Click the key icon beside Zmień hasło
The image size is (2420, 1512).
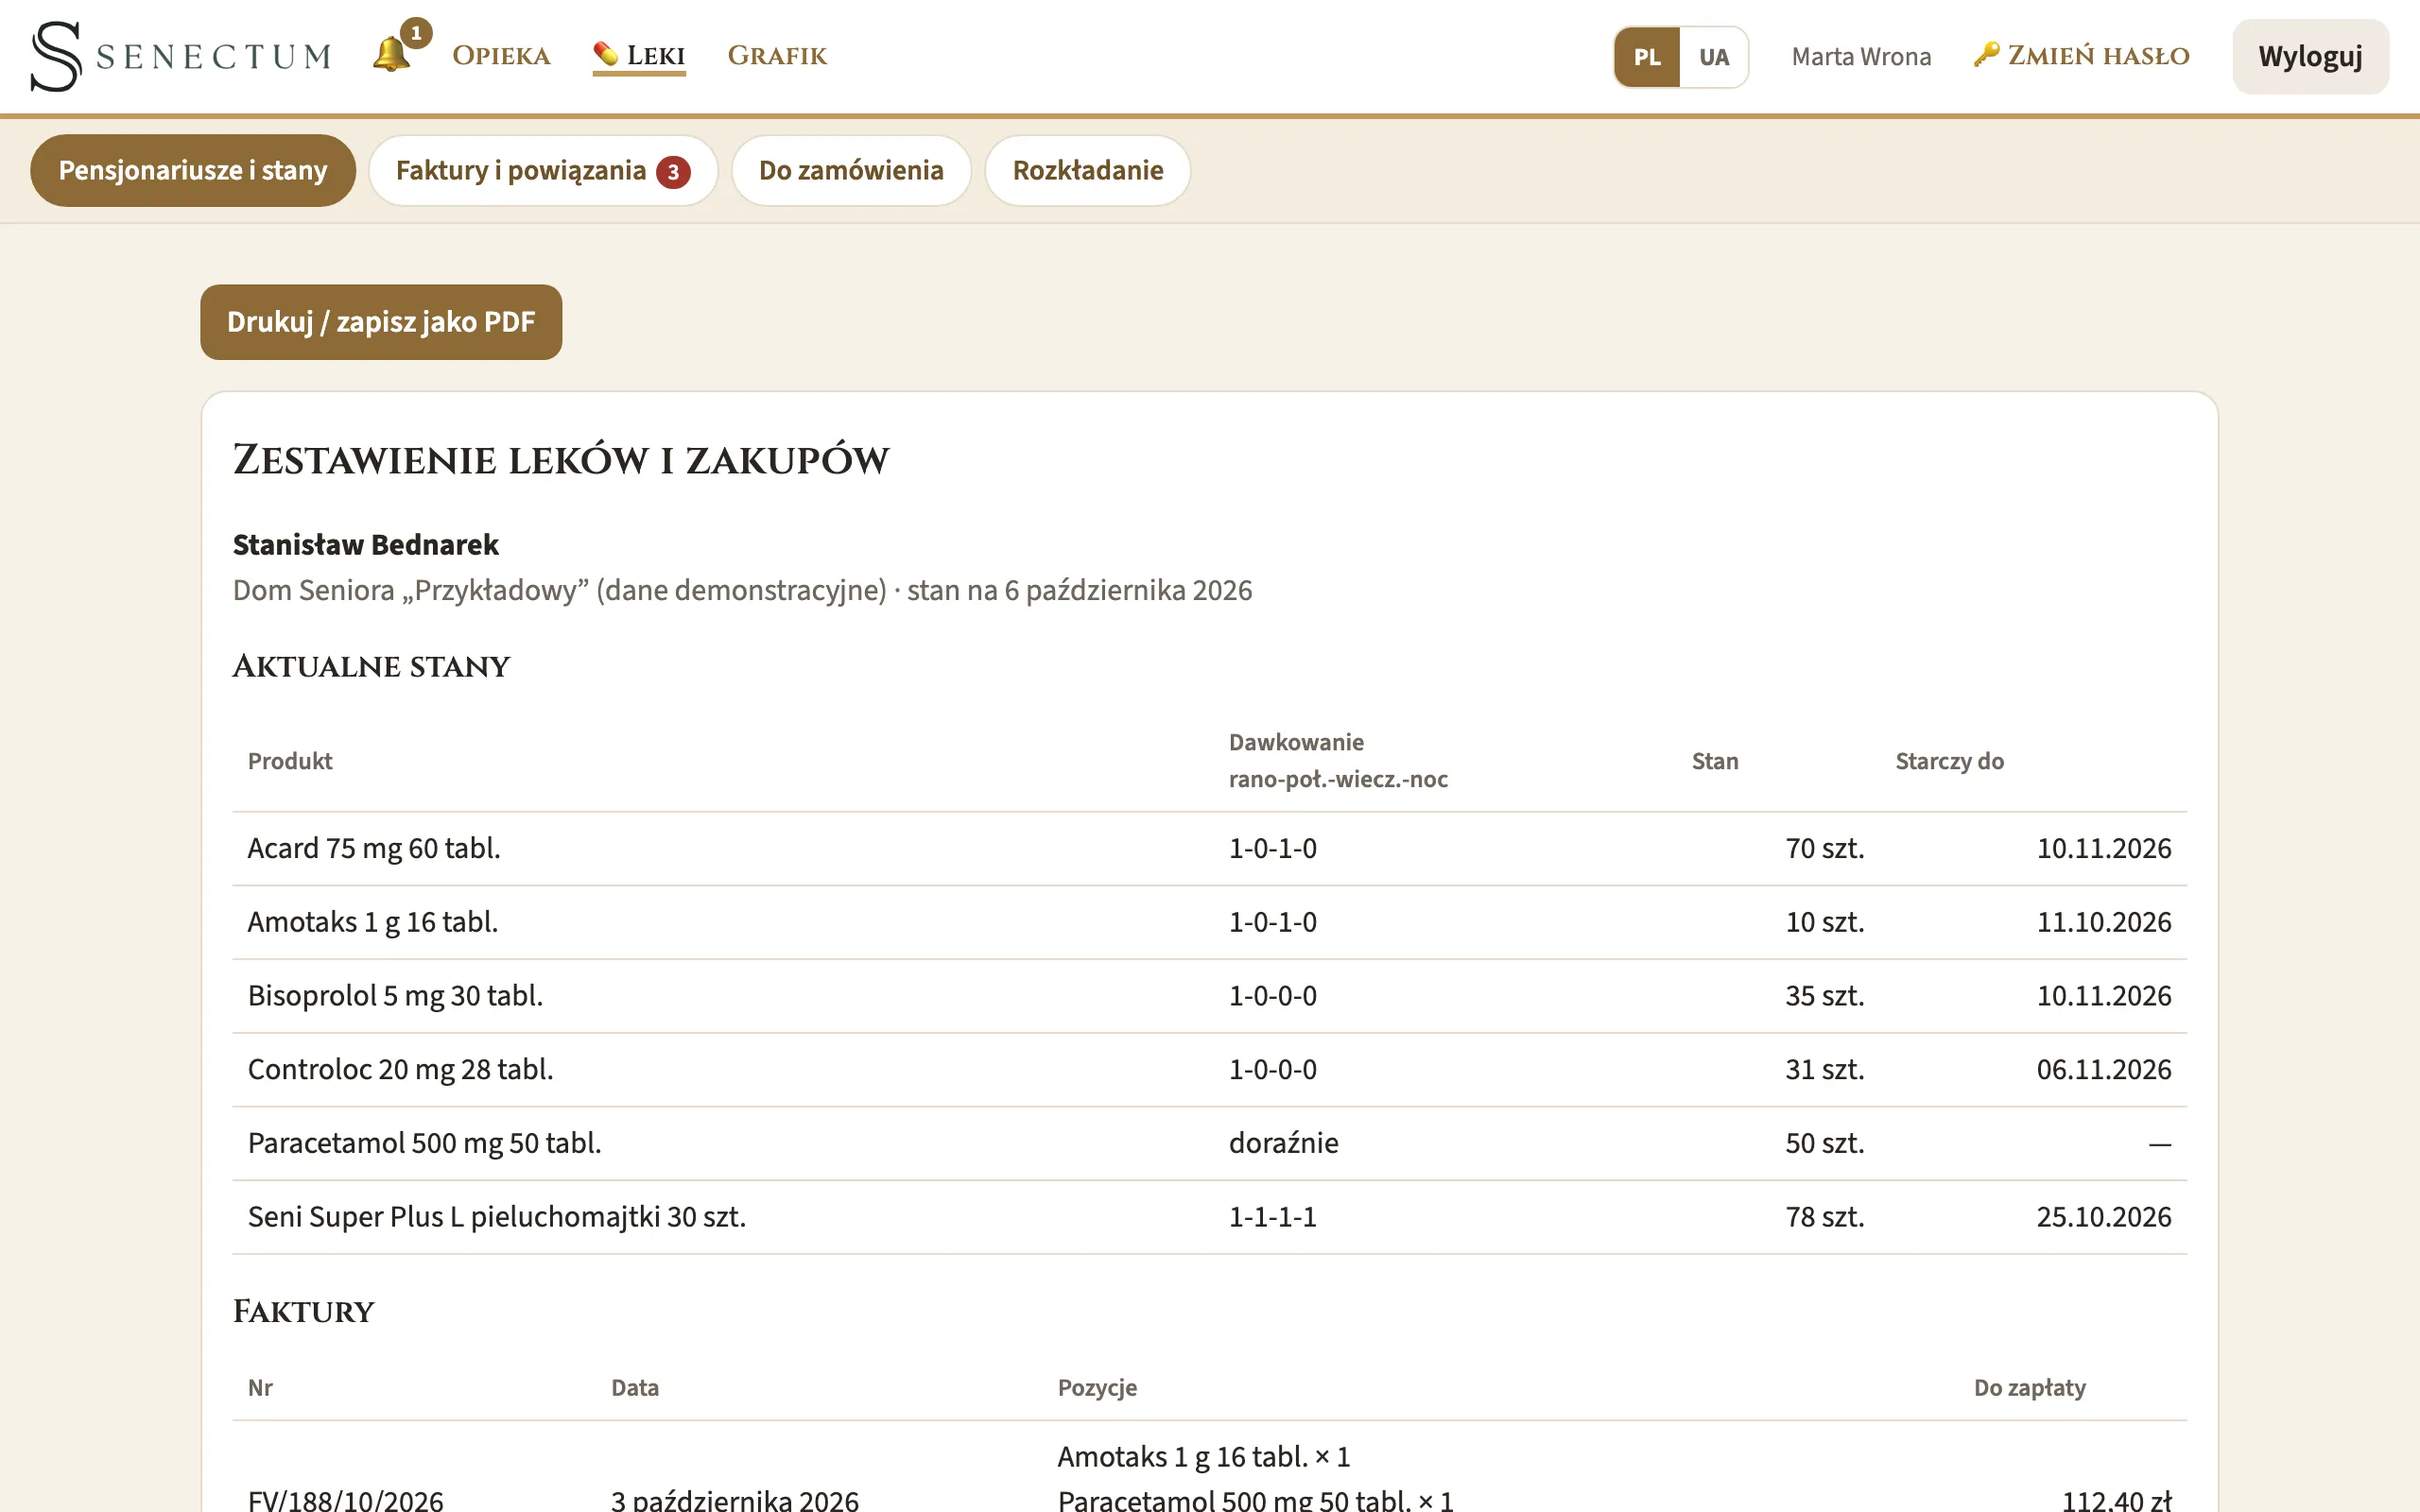1986,54
